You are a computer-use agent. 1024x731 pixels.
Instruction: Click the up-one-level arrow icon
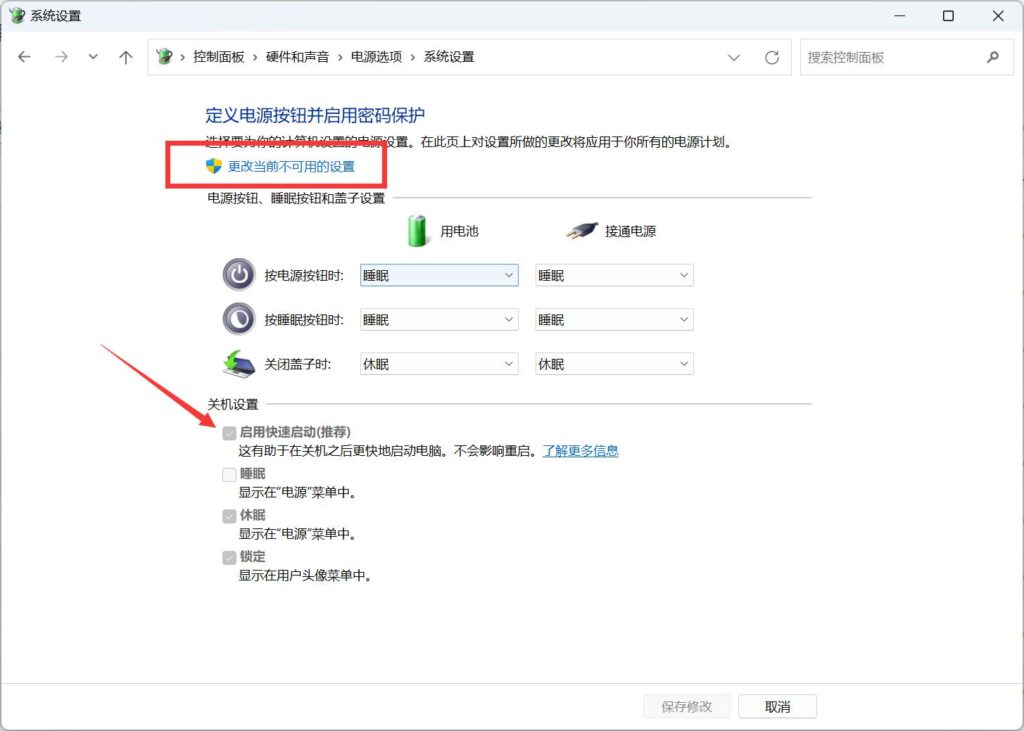(125, 57)
